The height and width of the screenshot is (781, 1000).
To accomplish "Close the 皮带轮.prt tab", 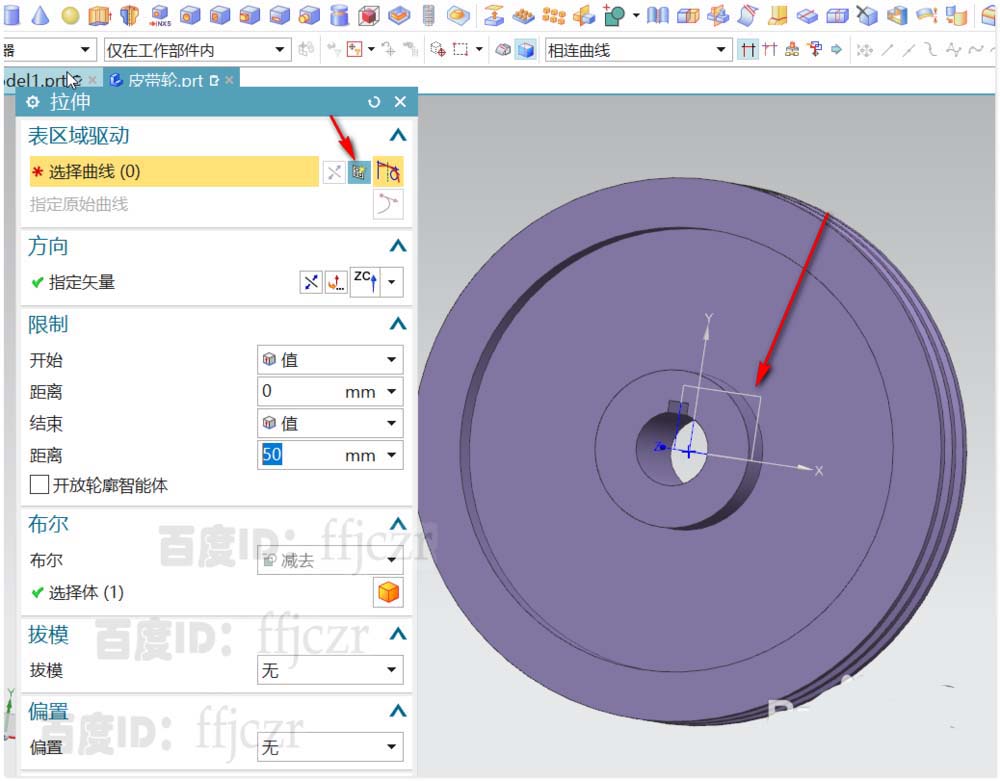I will [229, 80].
